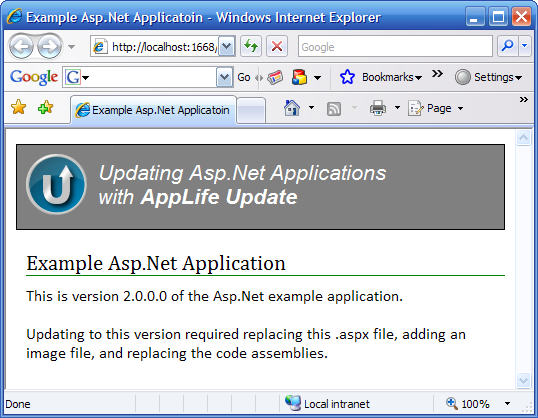This screenshot has height=418, width=538.
Task: Click the browser Forward arrow button
Action: pyautogui.click(x=49, y=46)
